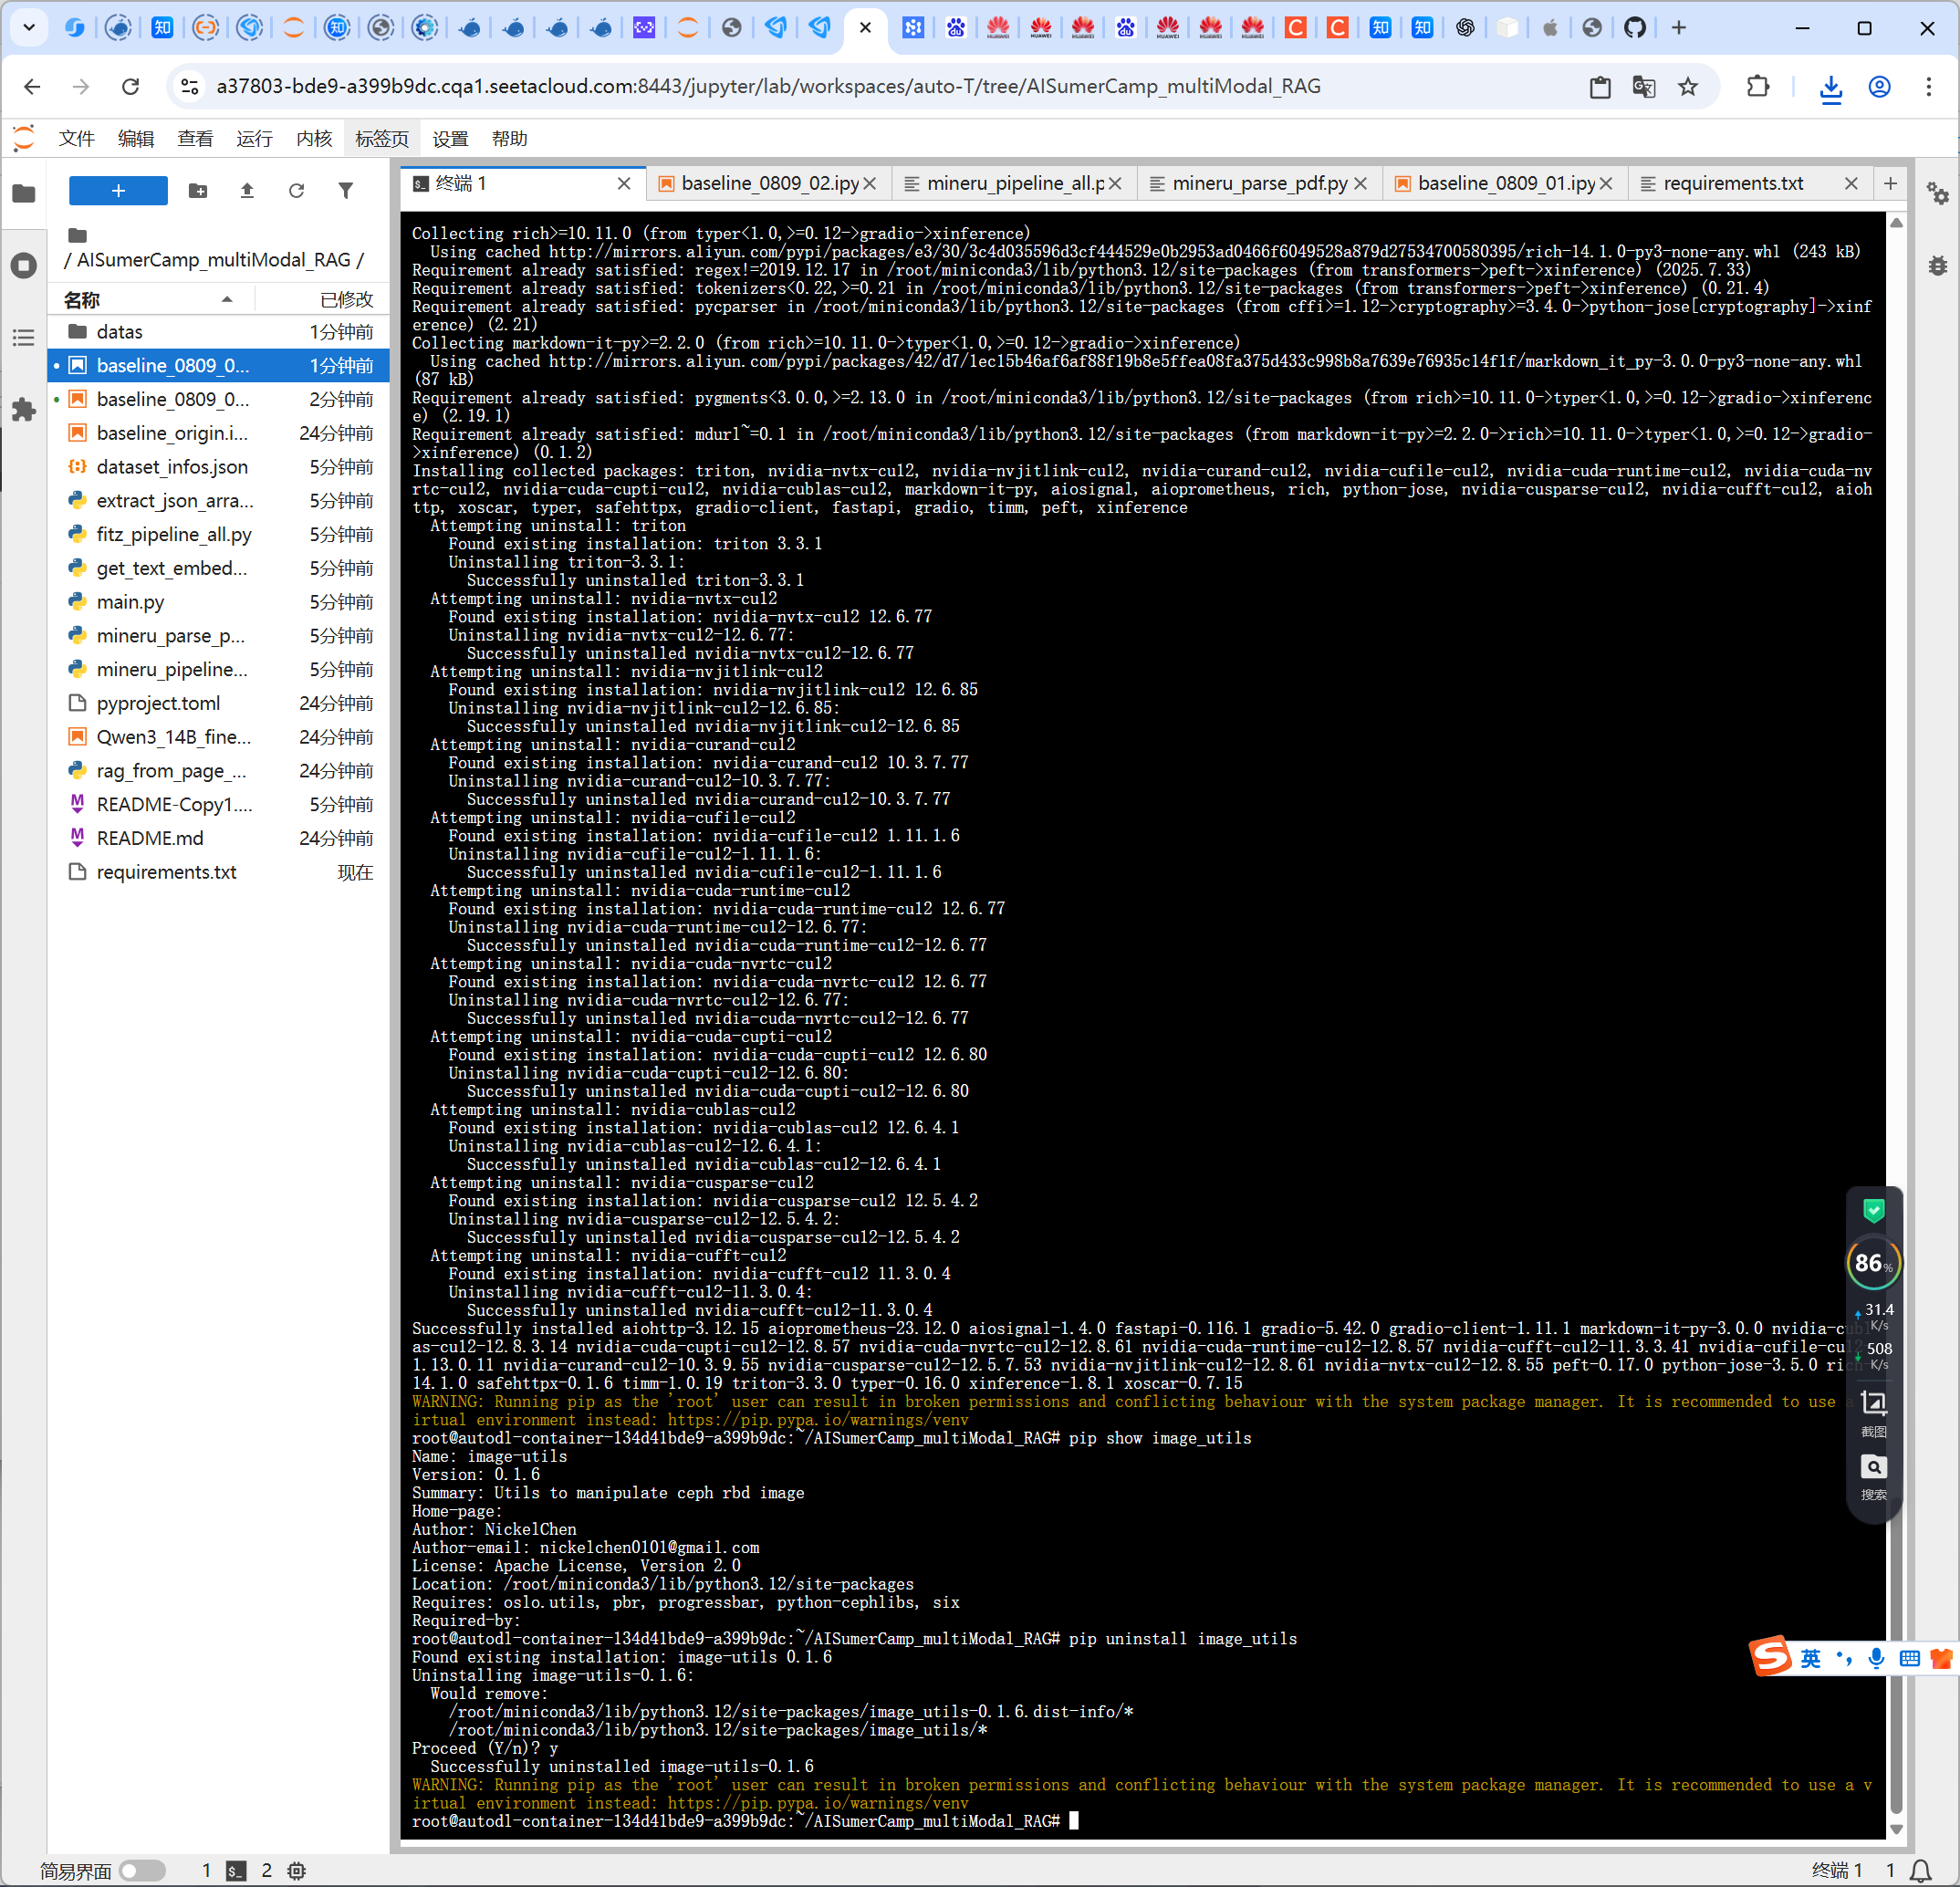Click the browser address bar URL
This screenshot has height=1887, width=1960.
(x=768, y=87)
